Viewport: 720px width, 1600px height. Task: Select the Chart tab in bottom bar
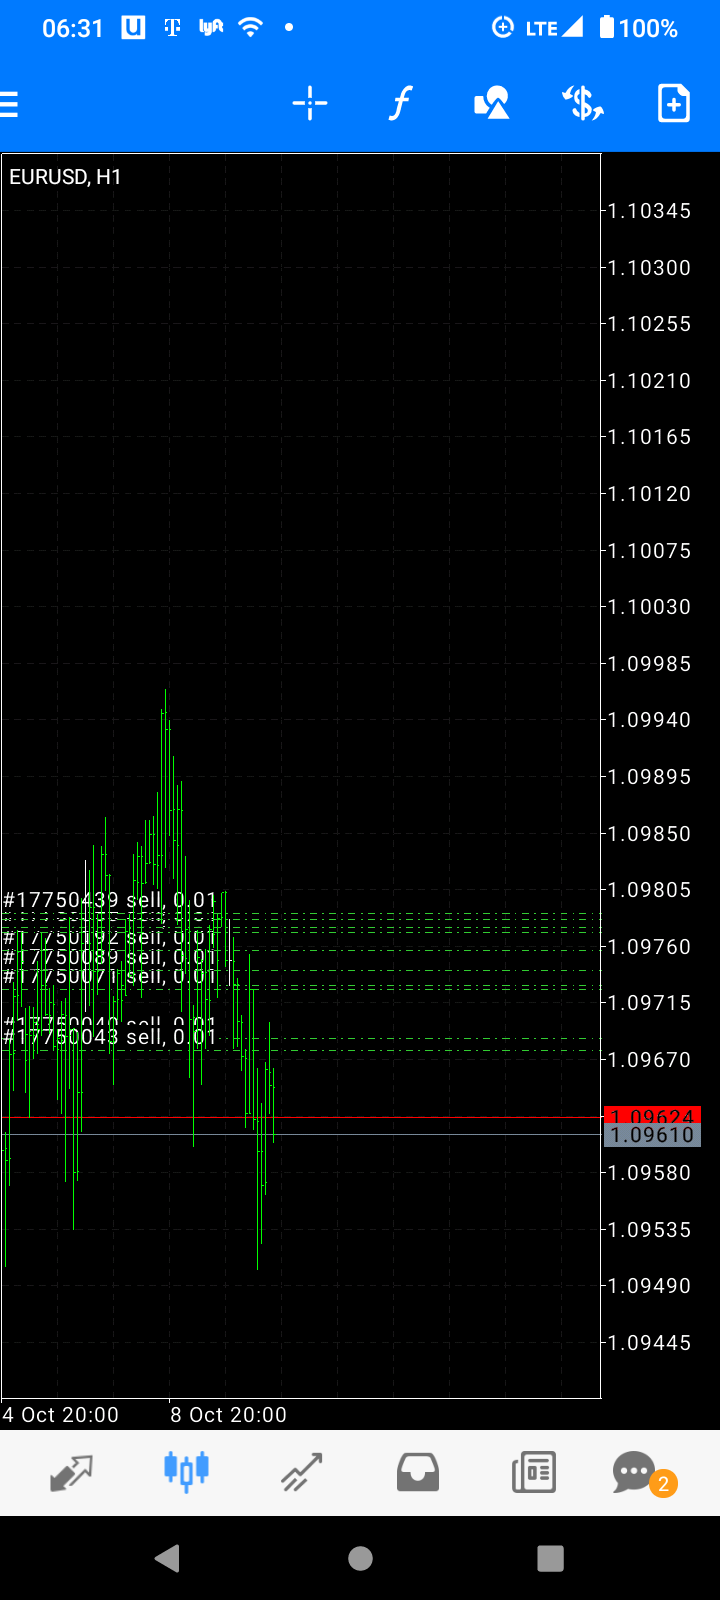pyautogui.click(x=186, y=1470)
